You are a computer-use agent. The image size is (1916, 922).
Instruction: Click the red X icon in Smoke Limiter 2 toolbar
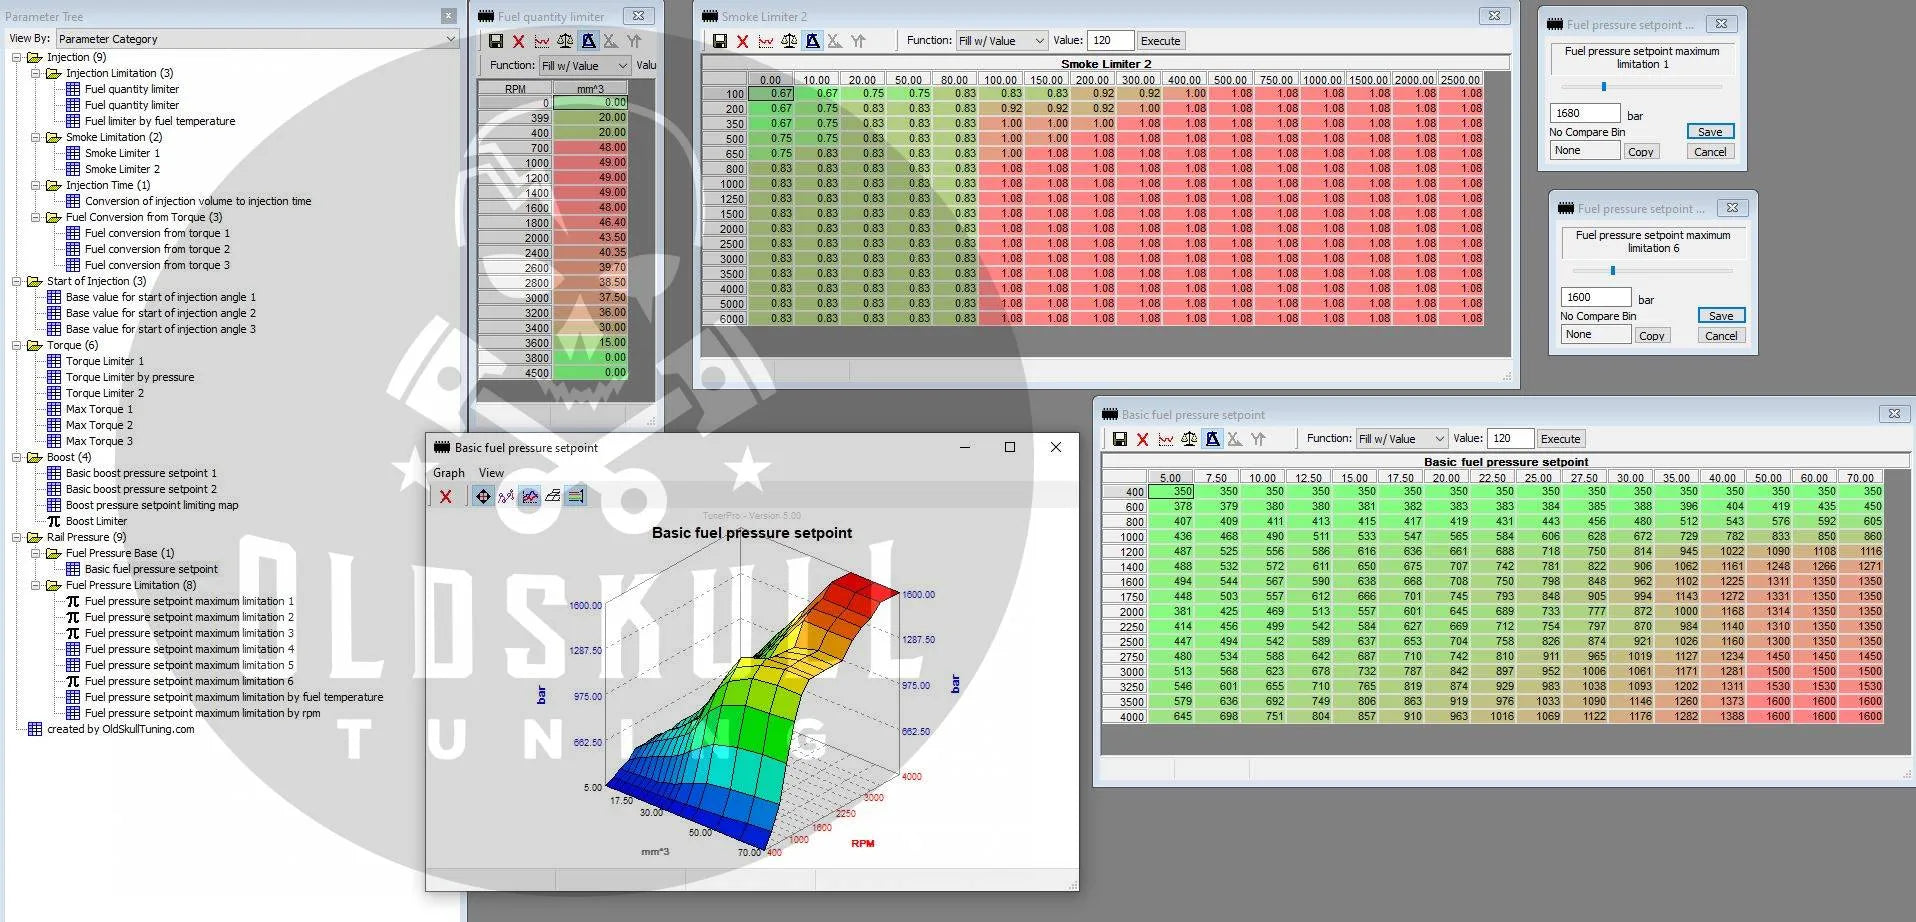pos(742,41)
